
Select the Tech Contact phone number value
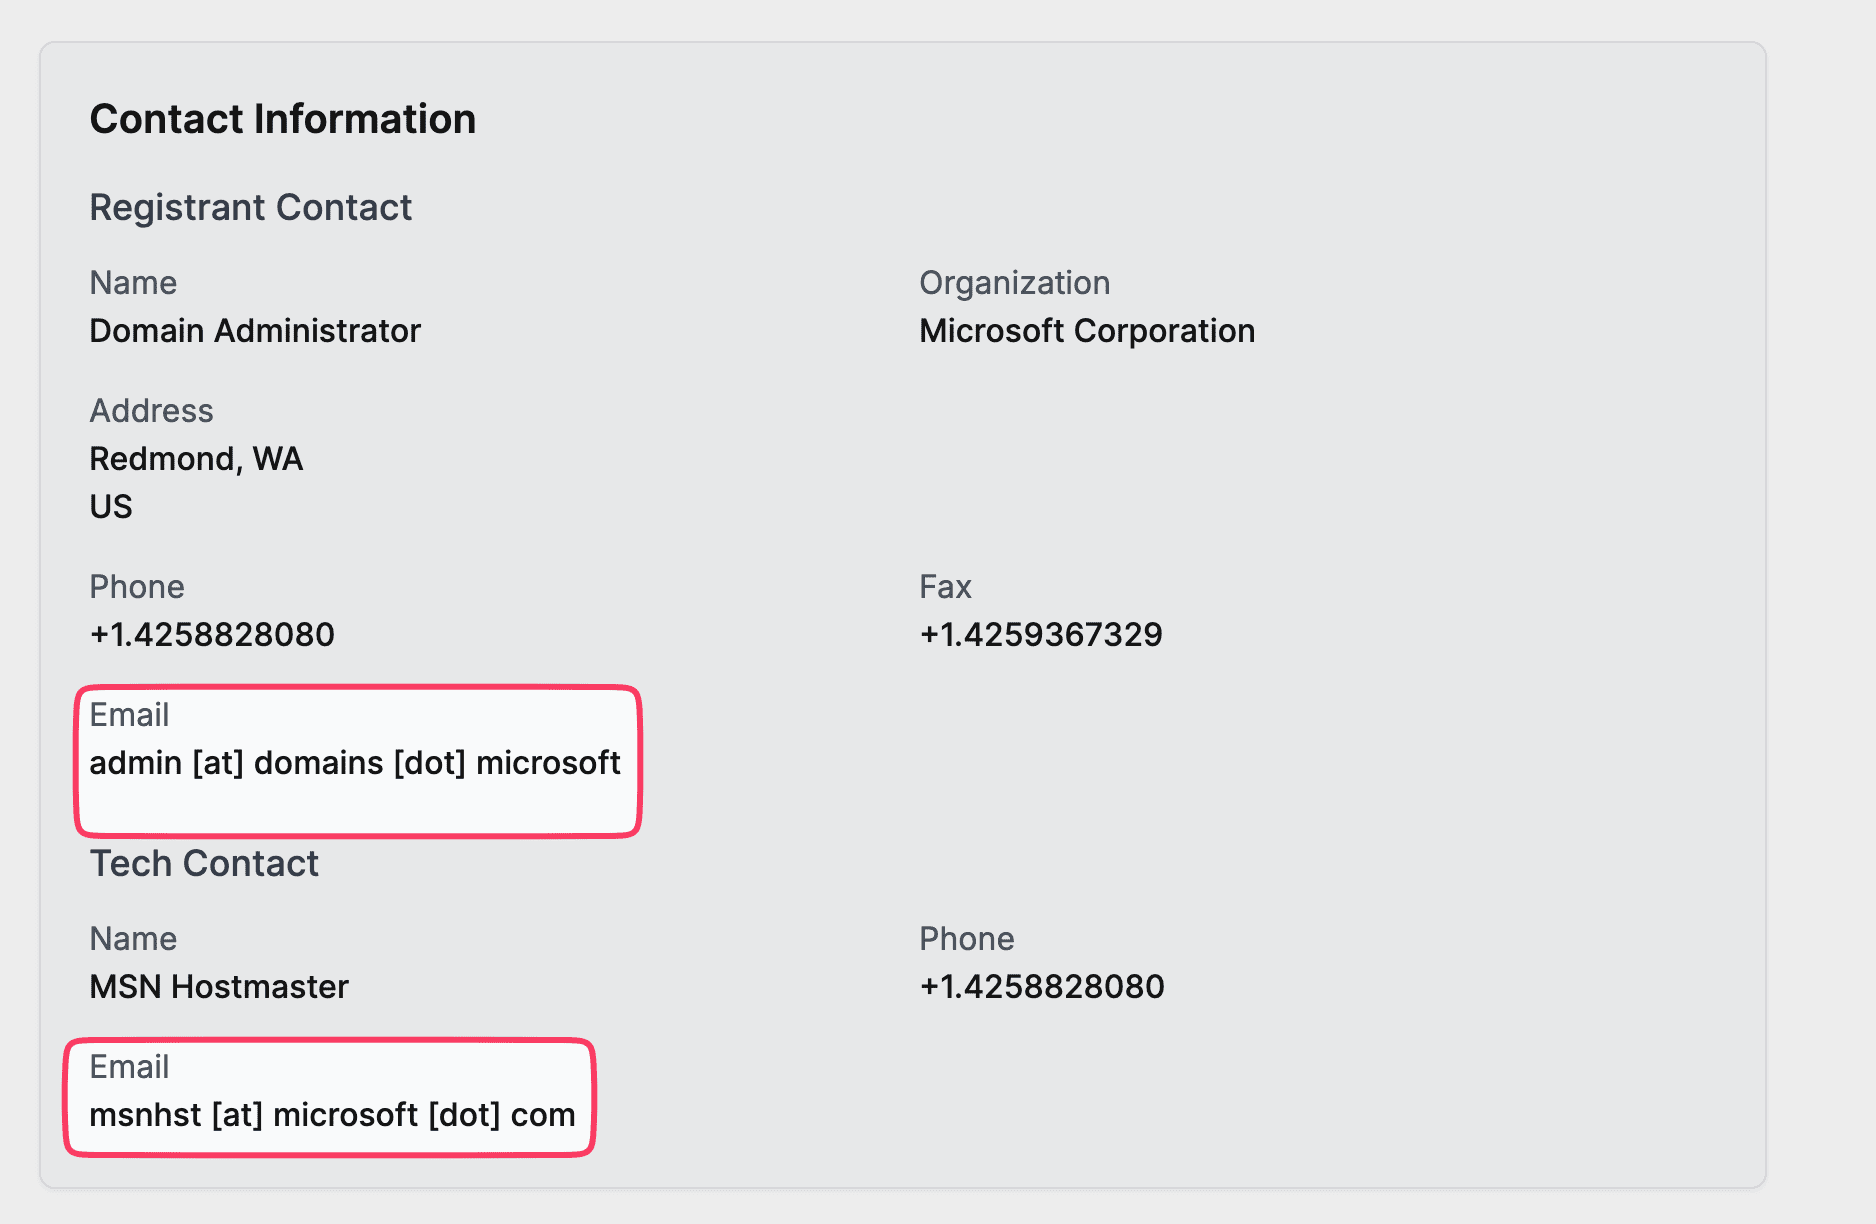point(1042,987)
